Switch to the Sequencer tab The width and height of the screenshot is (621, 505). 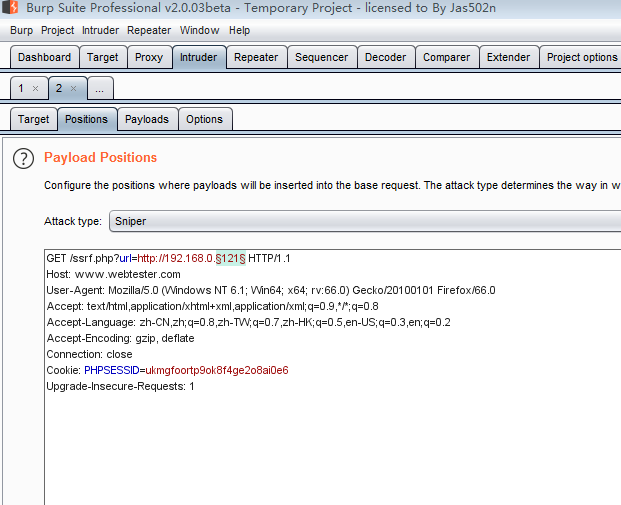[322, 57]
